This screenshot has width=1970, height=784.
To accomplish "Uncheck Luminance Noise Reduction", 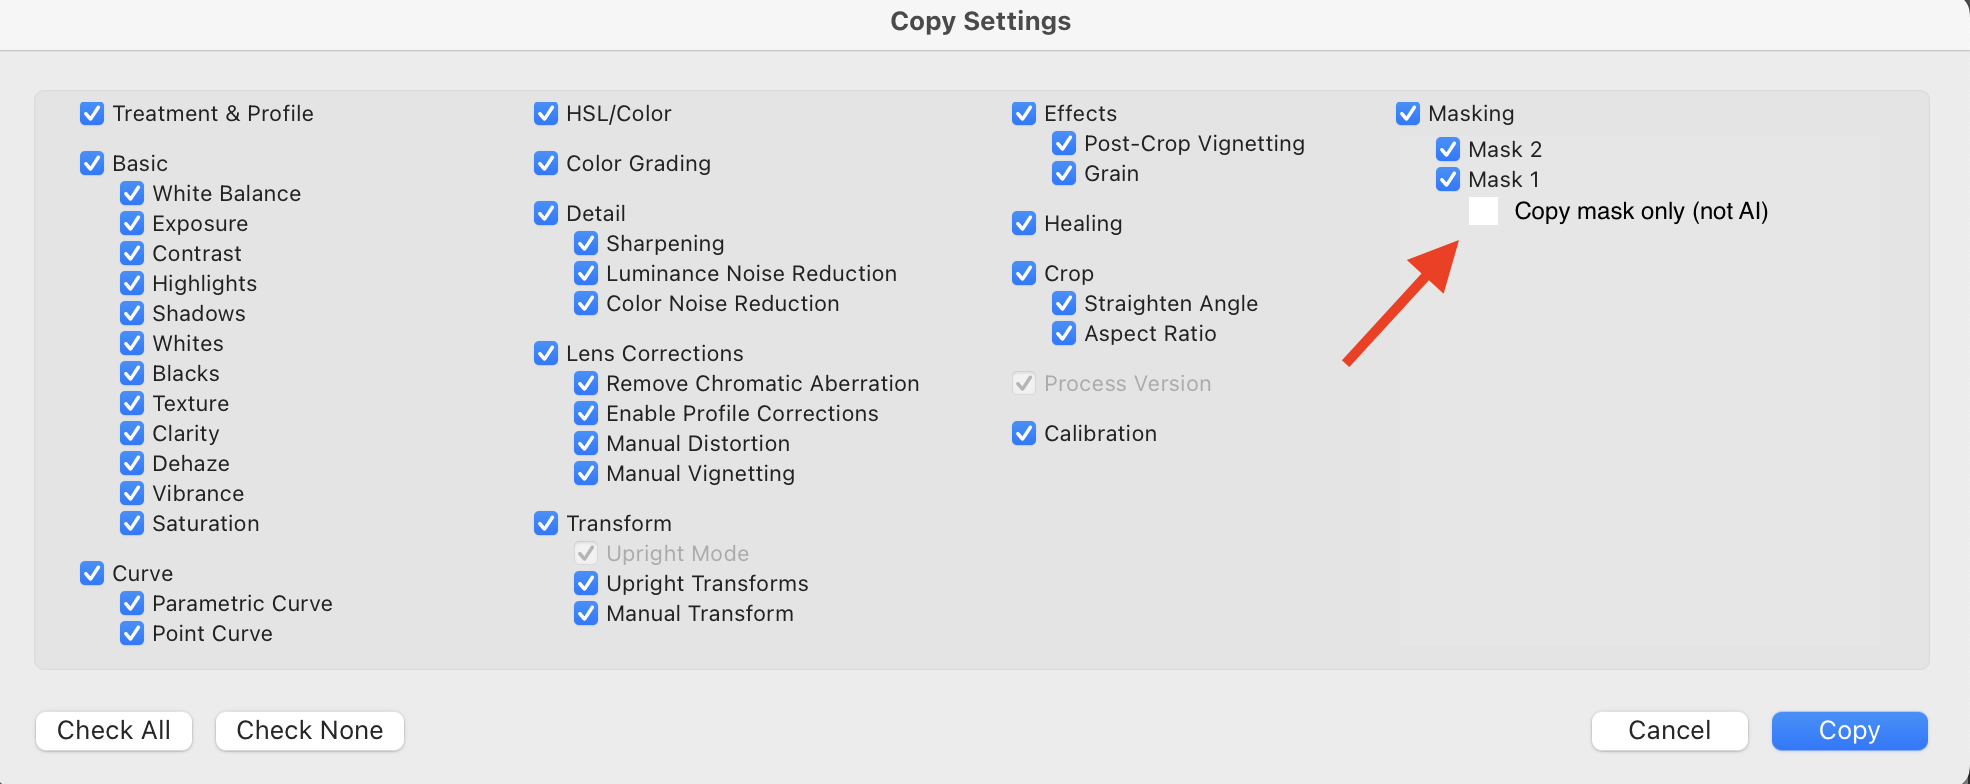I will click(586, 273).
